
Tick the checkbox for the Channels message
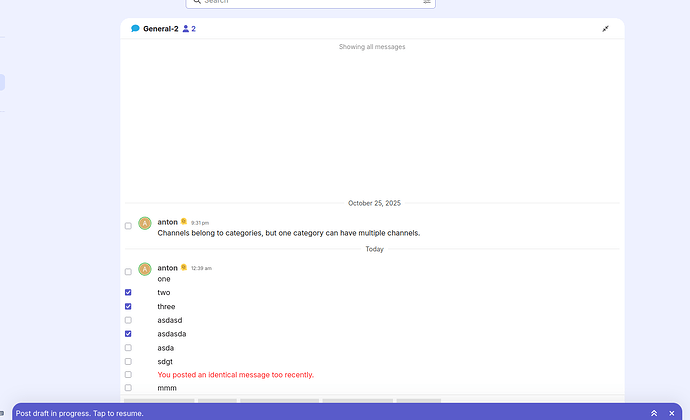128,226
